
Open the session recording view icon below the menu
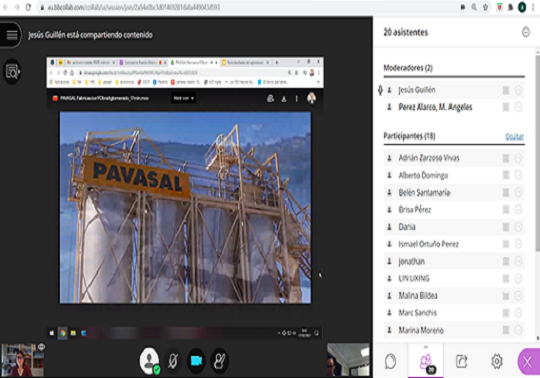(12, 72)
